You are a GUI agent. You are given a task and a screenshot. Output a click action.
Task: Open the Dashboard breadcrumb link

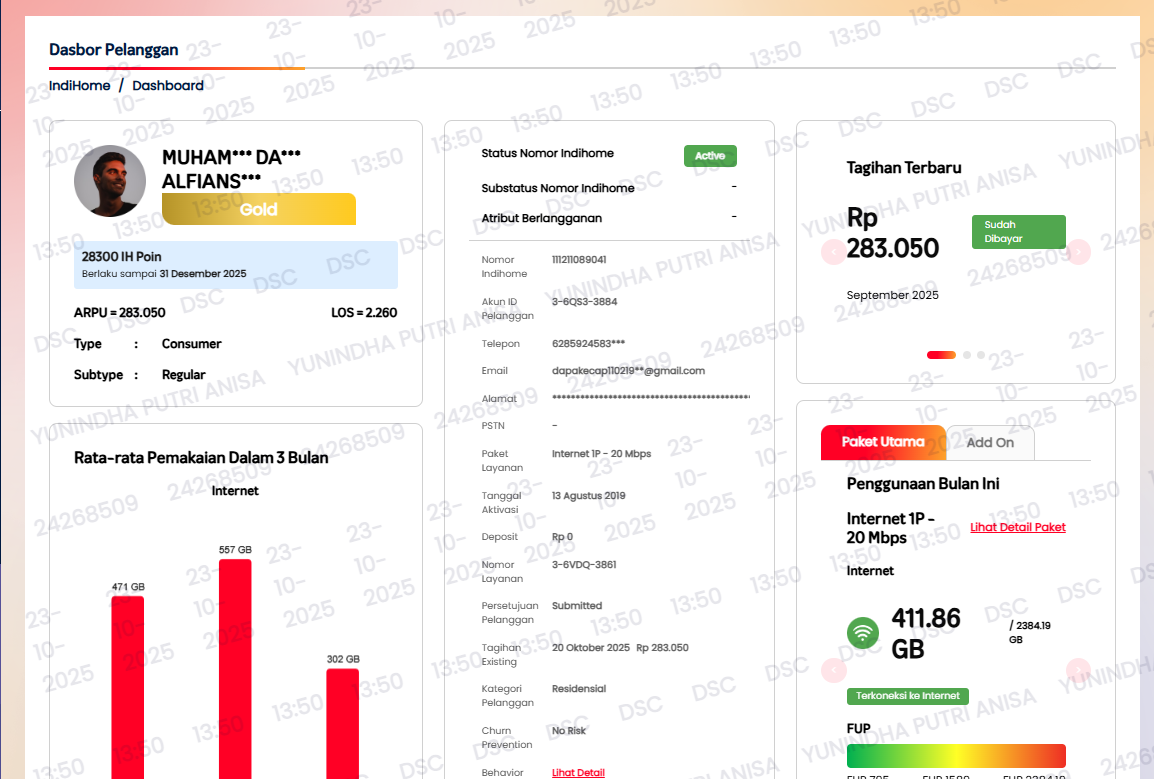168,85
